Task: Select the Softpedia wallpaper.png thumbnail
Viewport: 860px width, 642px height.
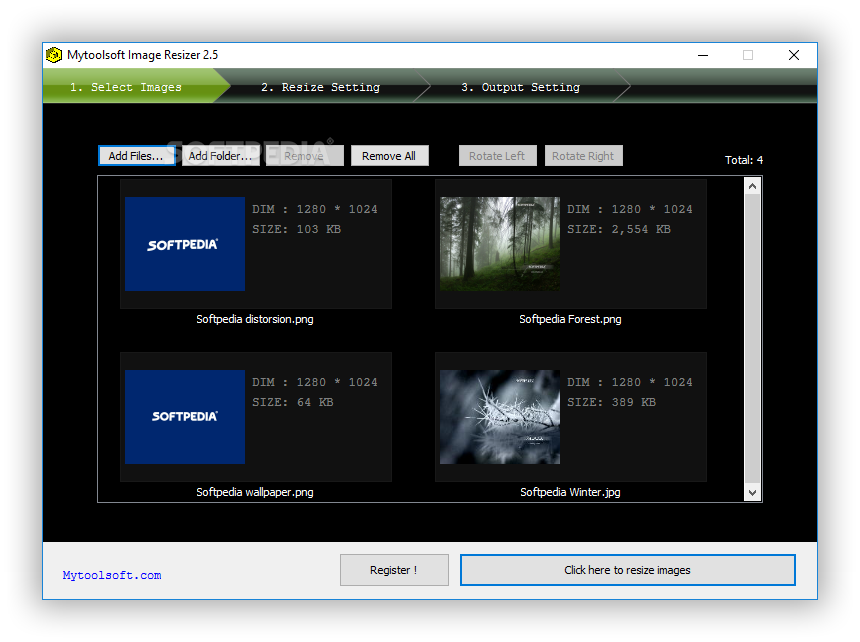Action: click(x=185, y=417)
